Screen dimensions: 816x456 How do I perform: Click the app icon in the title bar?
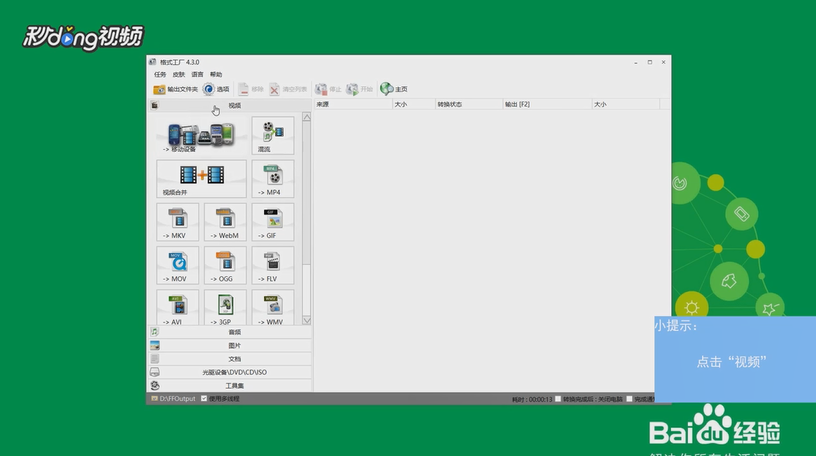(x=152, y=62)
